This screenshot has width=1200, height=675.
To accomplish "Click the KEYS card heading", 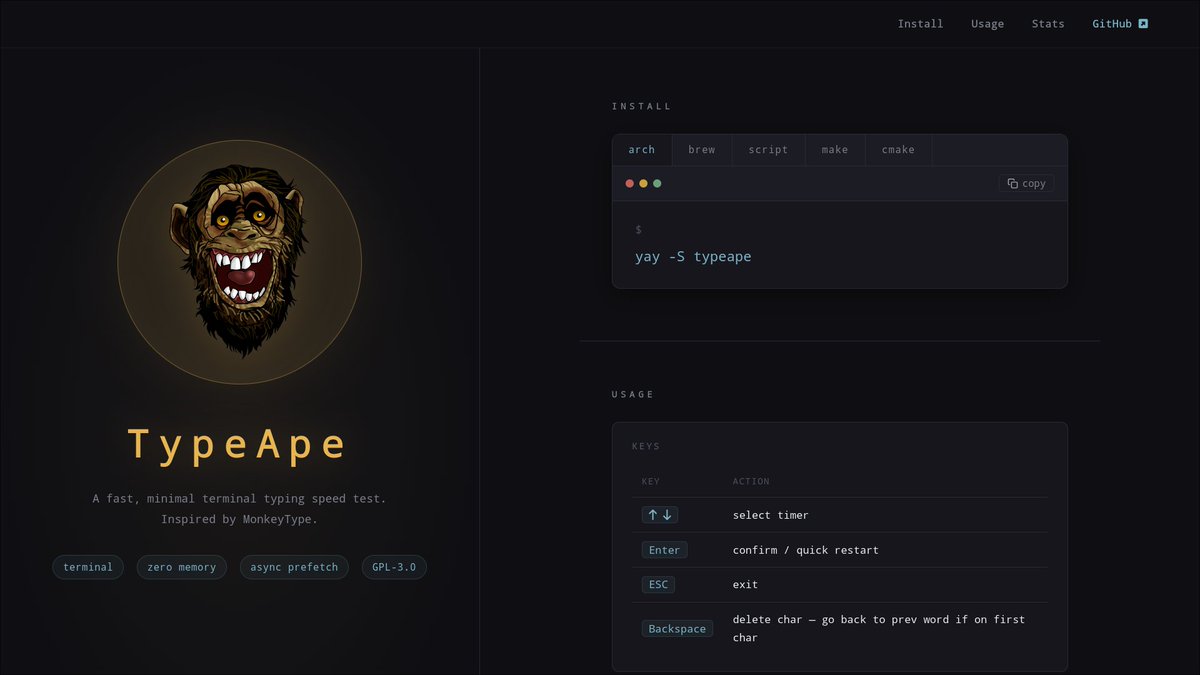I will coord(646,446).
